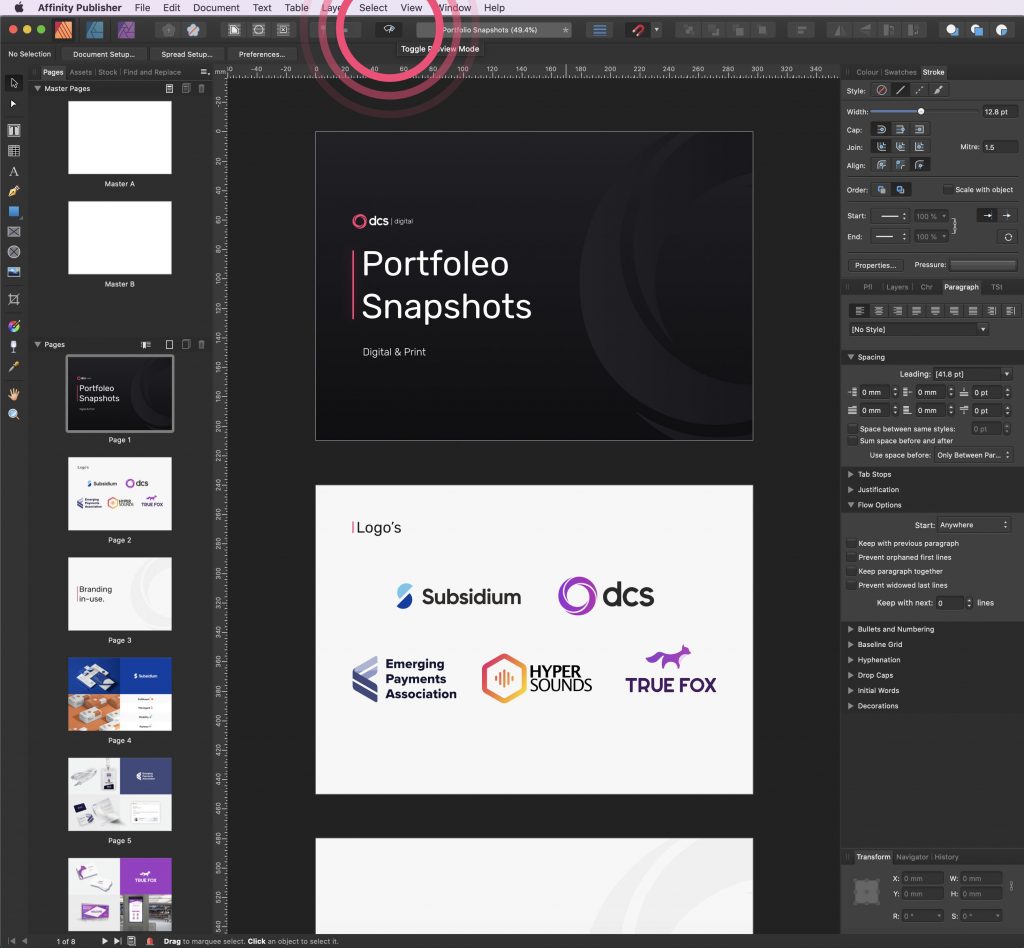1024x948 pixels.
Task: Open stroke Properties button
Action: coord(875,265)
